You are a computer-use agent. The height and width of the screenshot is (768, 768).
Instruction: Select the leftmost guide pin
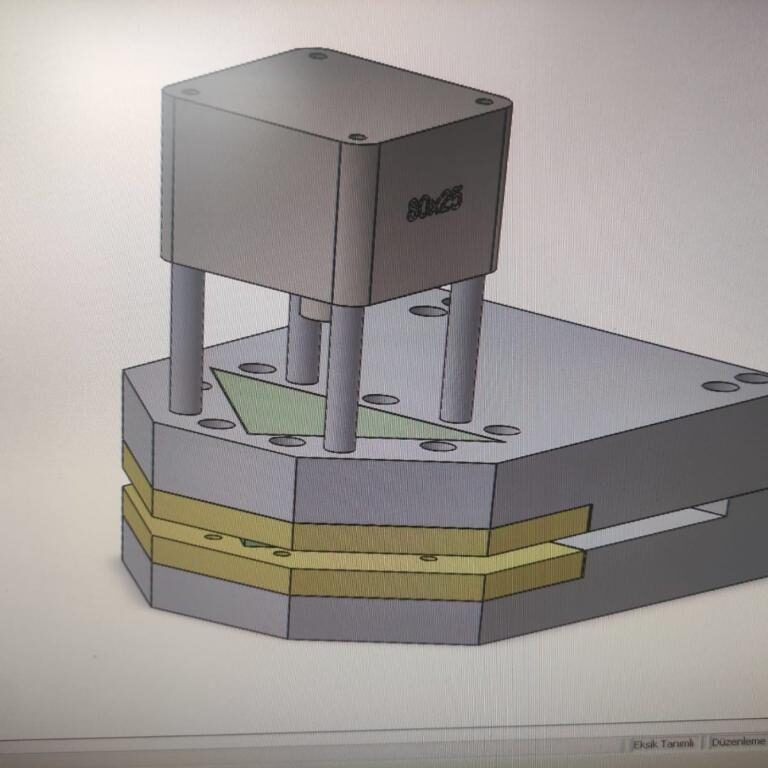pos(187,340)
